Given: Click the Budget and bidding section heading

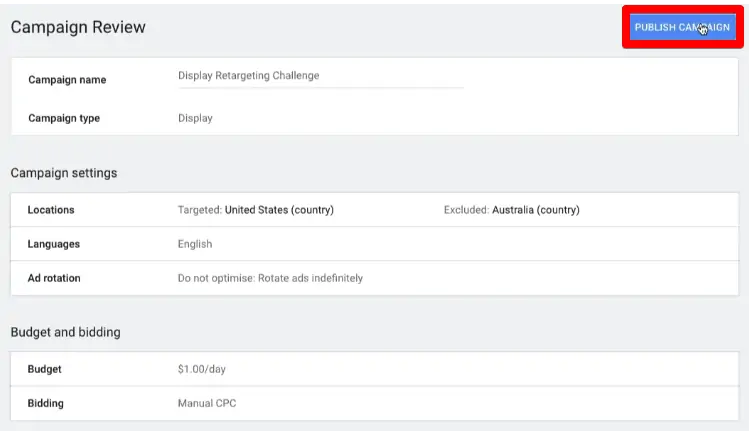Looking at the screenshot, I should point(66,332).
